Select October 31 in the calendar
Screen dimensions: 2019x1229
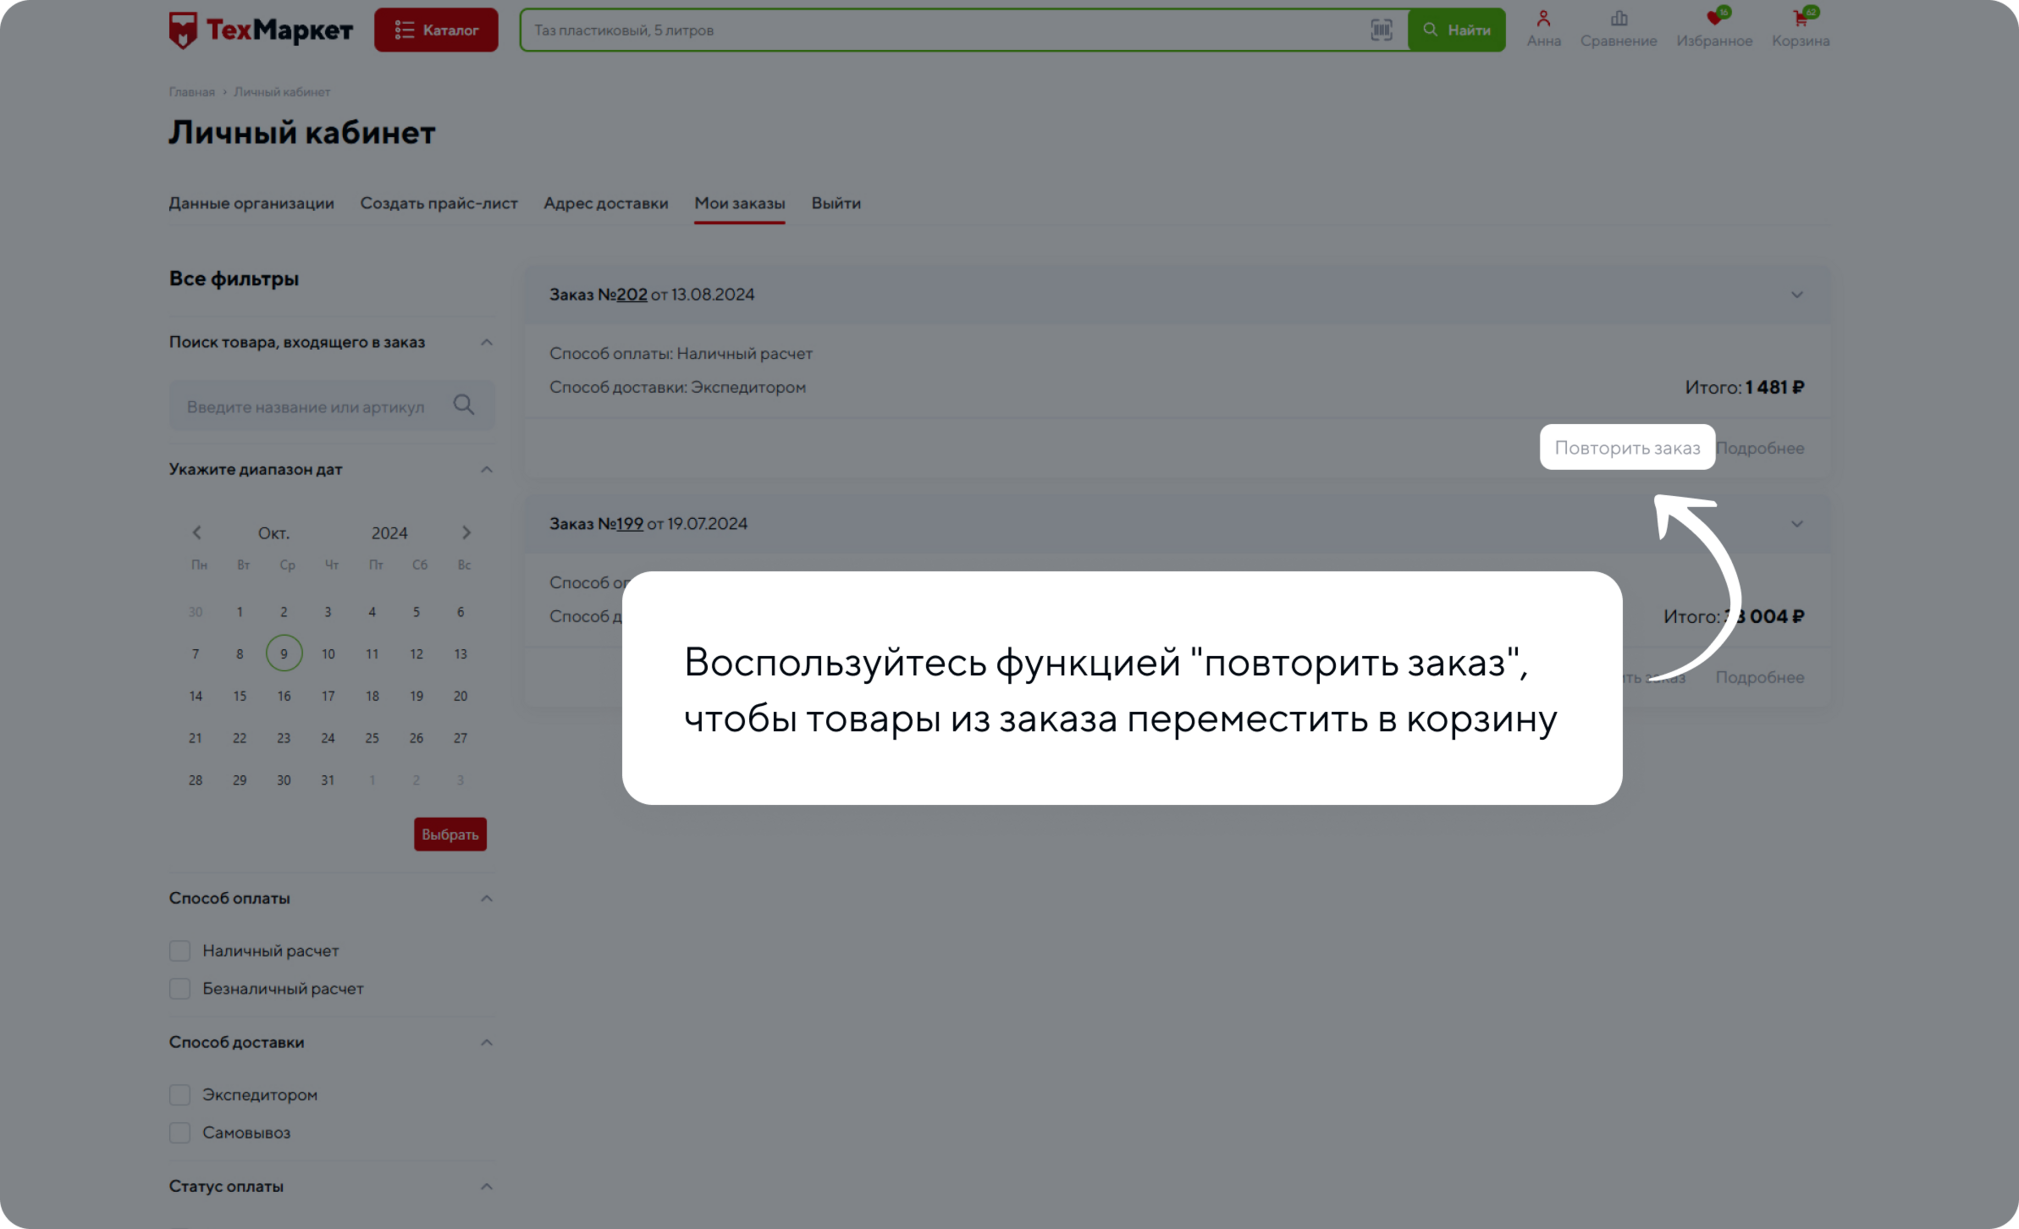328,780
